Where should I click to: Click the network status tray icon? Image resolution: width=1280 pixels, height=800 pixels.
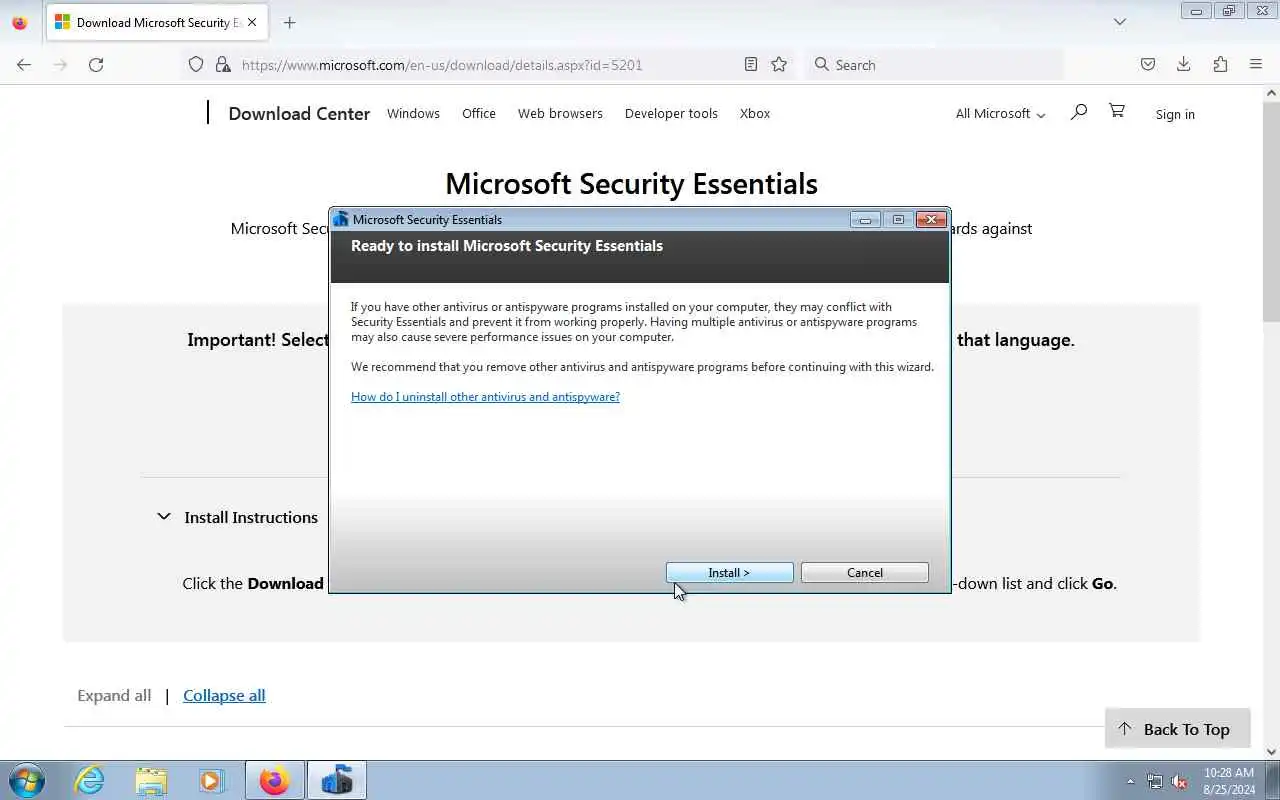[x=1155, y=782]
